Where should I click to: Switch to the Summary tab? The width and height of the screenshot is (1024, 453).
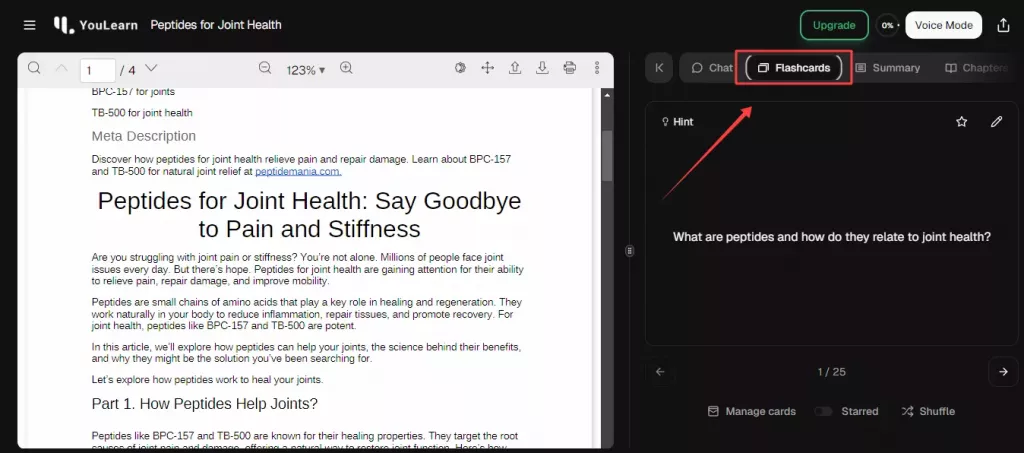coord(888,68)
